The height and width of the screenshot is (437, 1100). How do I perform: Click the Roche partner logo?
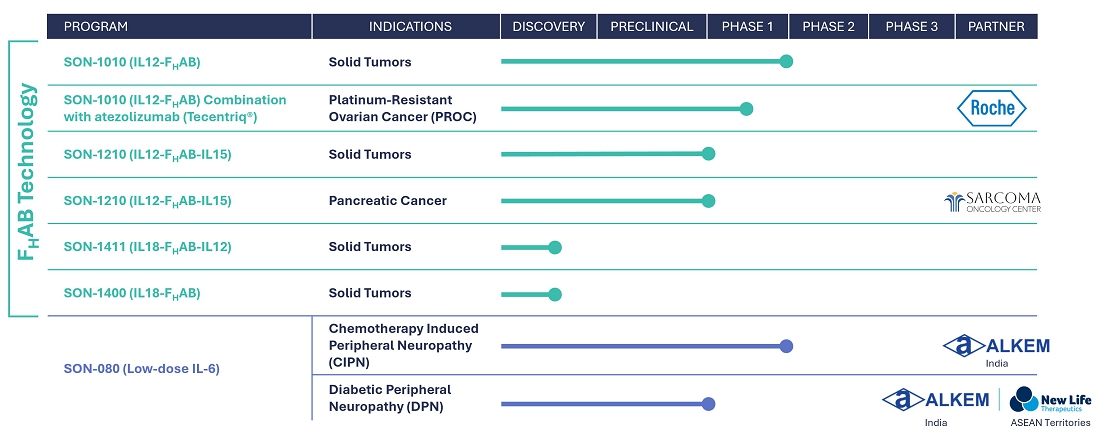click(x=993, y=108)
